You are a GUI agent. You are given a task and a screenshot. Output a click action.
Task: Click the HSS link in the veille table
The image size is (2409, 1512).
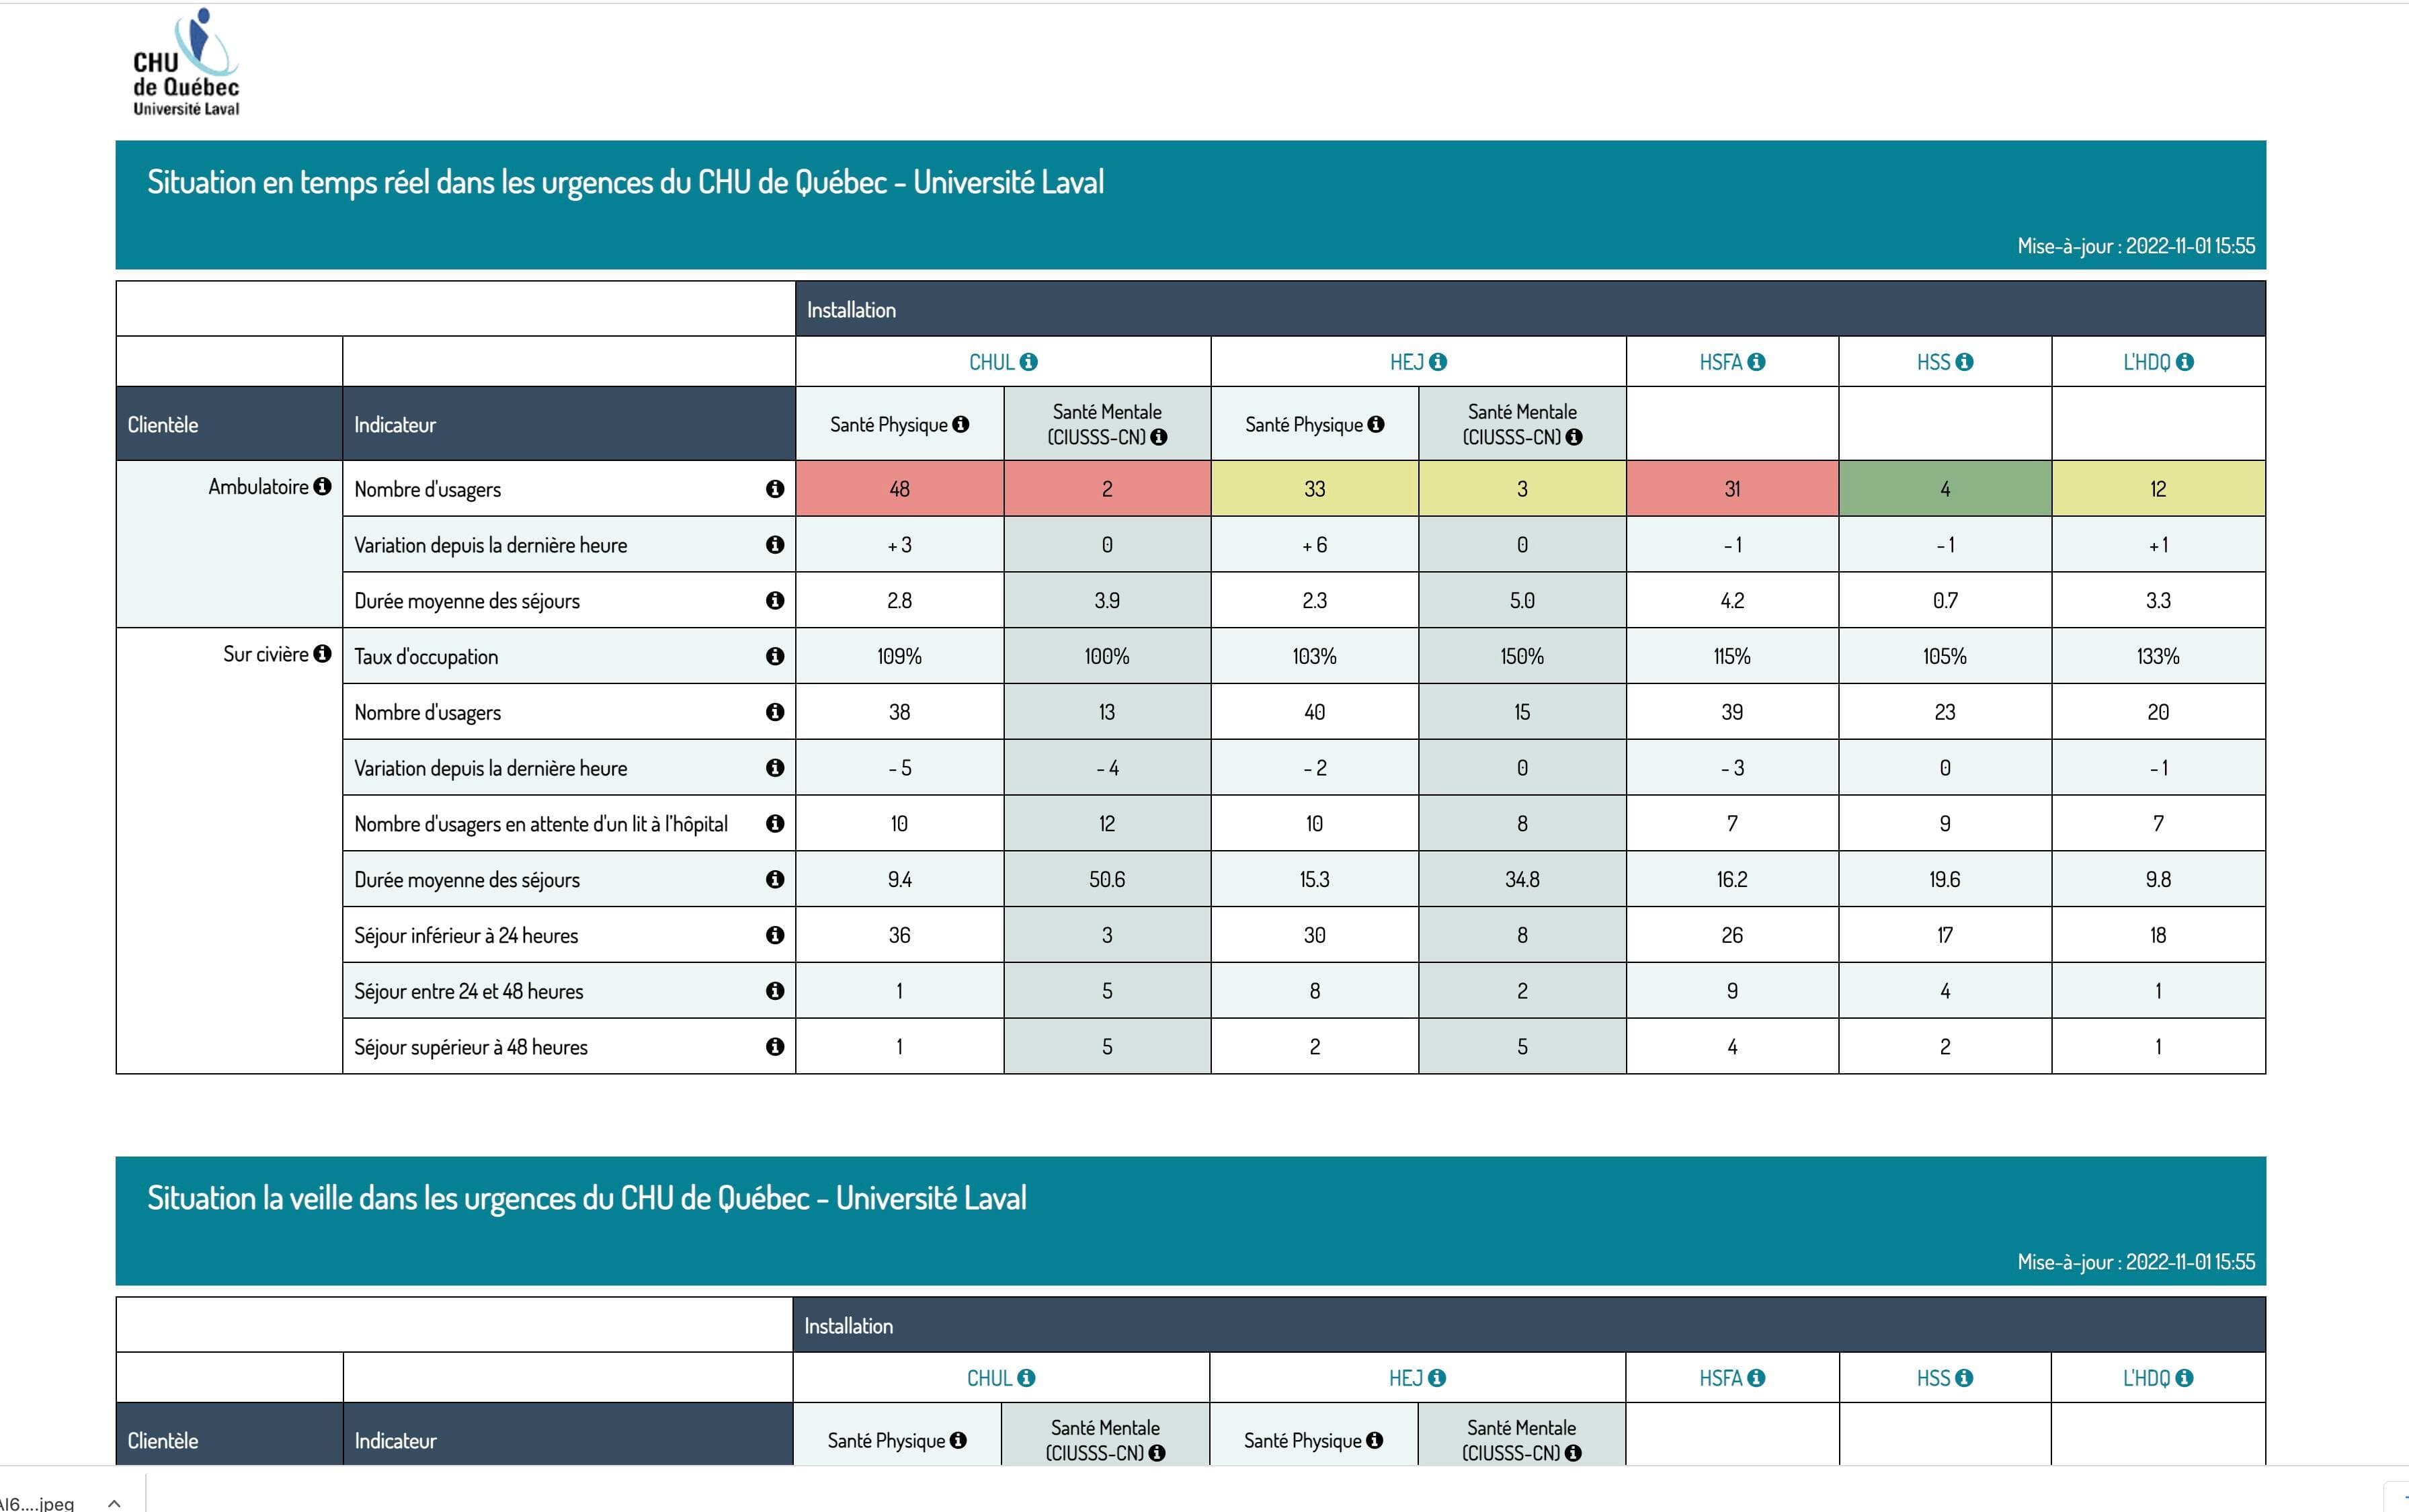[1933, 1378]
